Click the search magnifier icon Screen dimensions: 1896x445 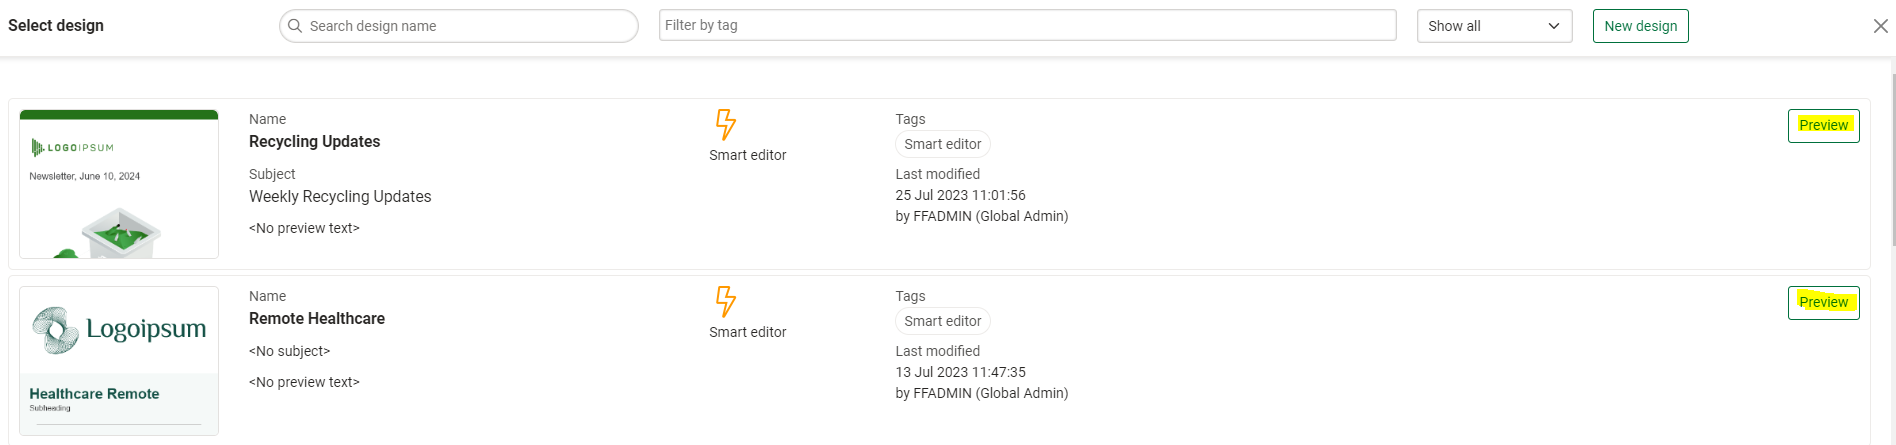point(295,26)
